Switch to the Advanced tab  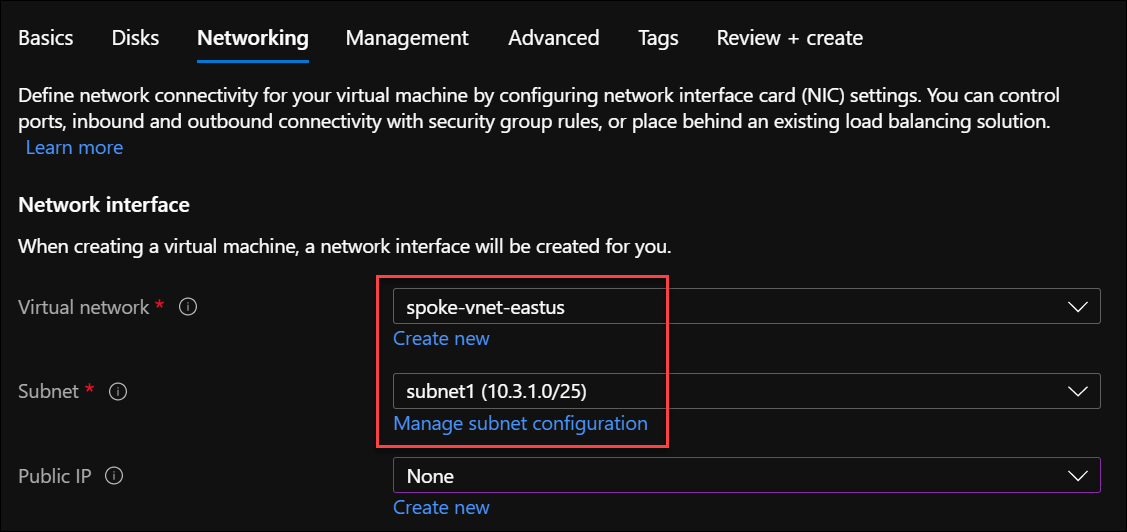553,38
